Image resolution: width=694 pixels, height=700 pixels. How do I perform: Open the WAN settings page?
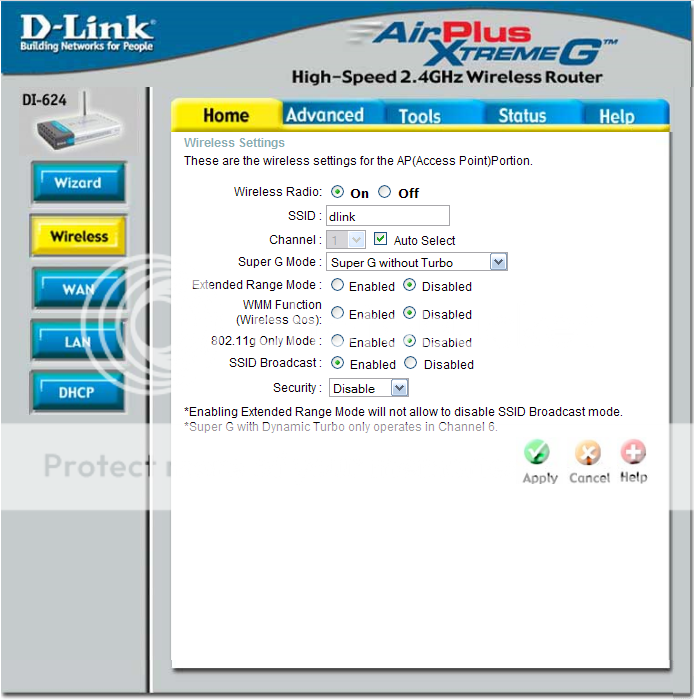tap(78, 289)
